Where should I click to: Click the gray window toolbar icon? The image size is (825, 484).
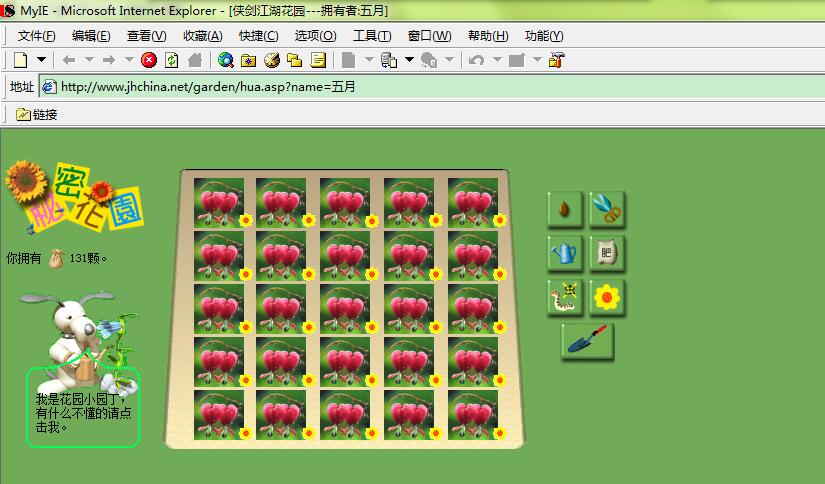pyautogui.click(x=517, y=60)
